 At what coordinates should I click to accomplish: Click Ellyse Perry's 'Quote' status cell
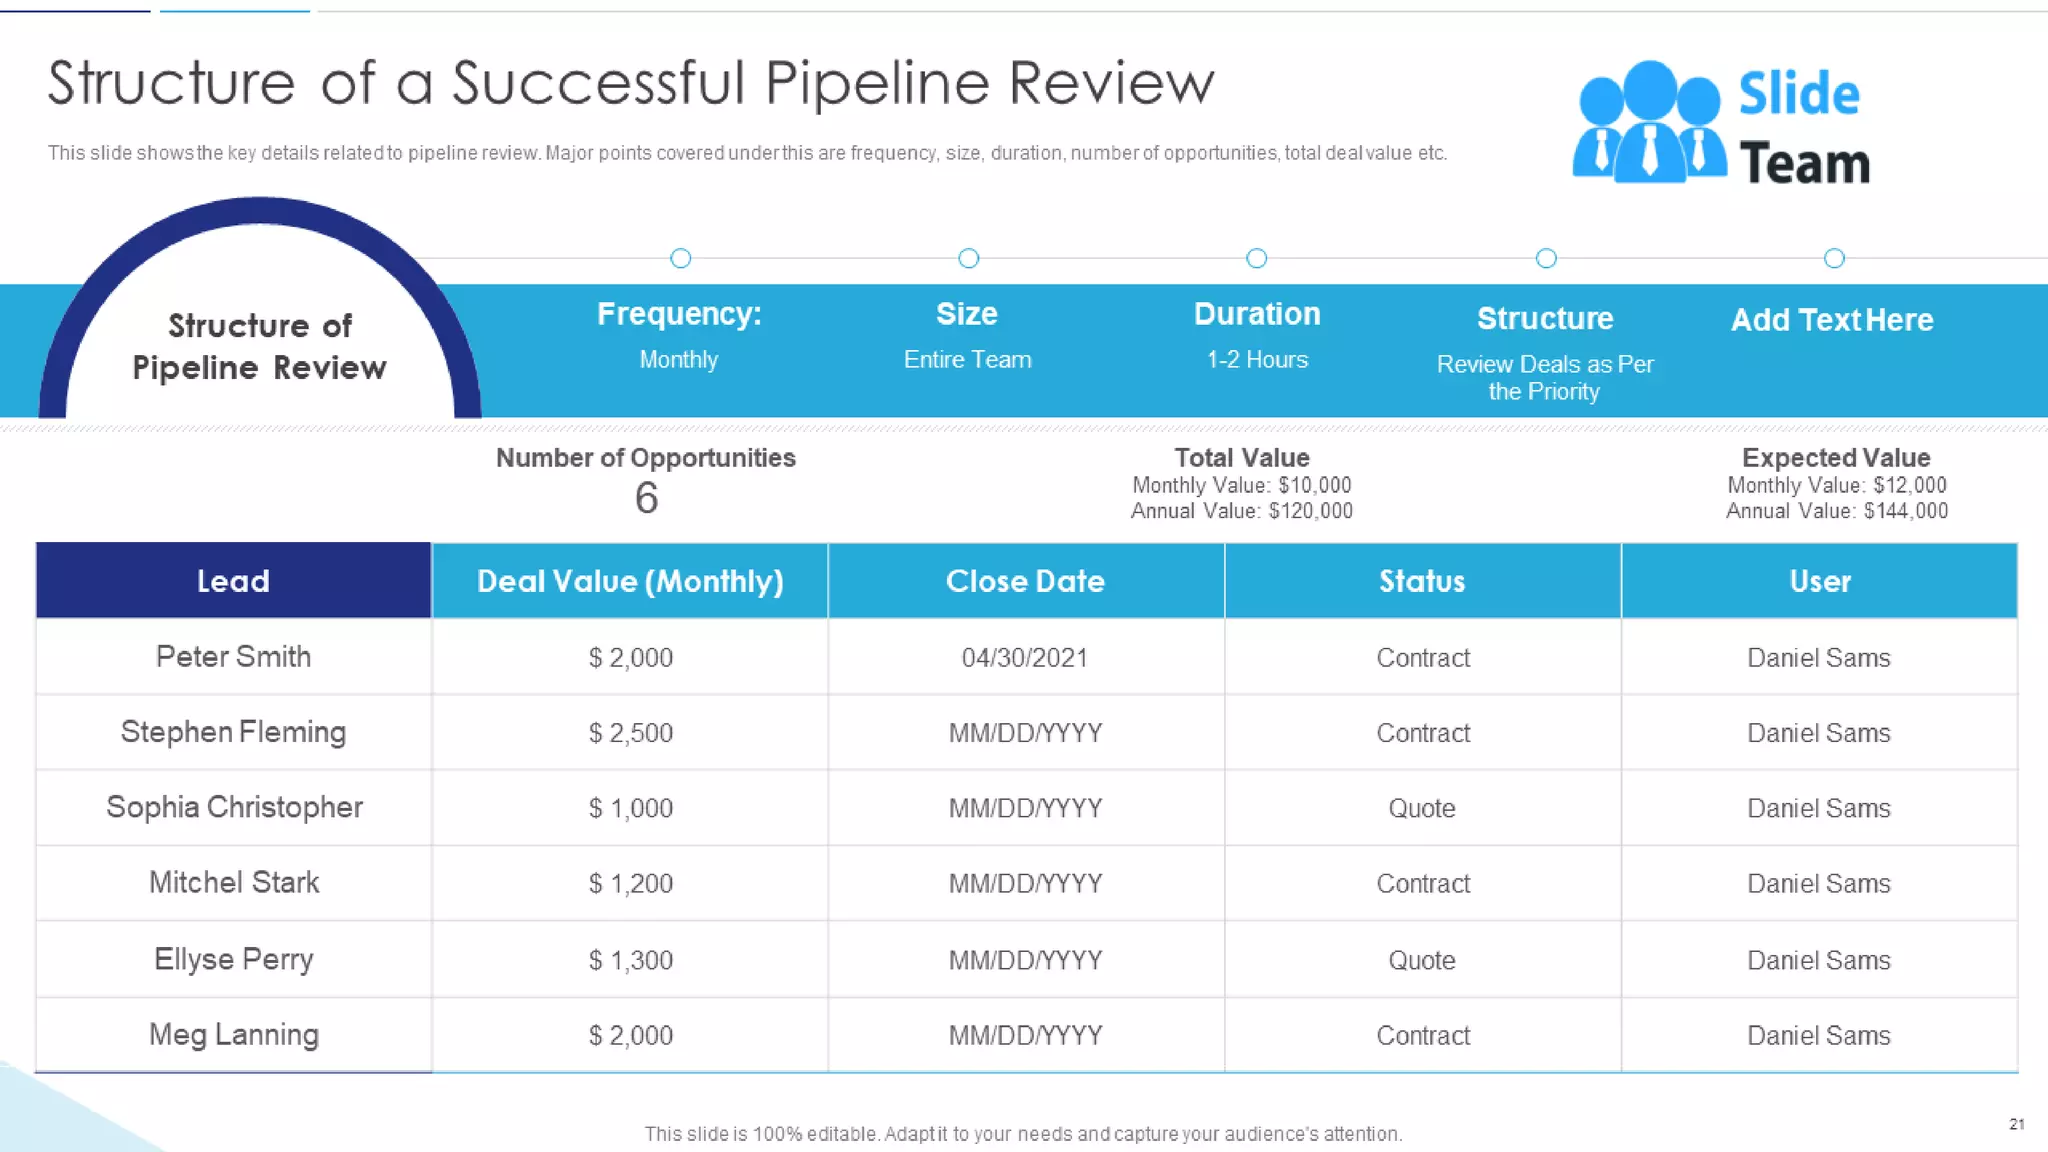[1422, 960]
